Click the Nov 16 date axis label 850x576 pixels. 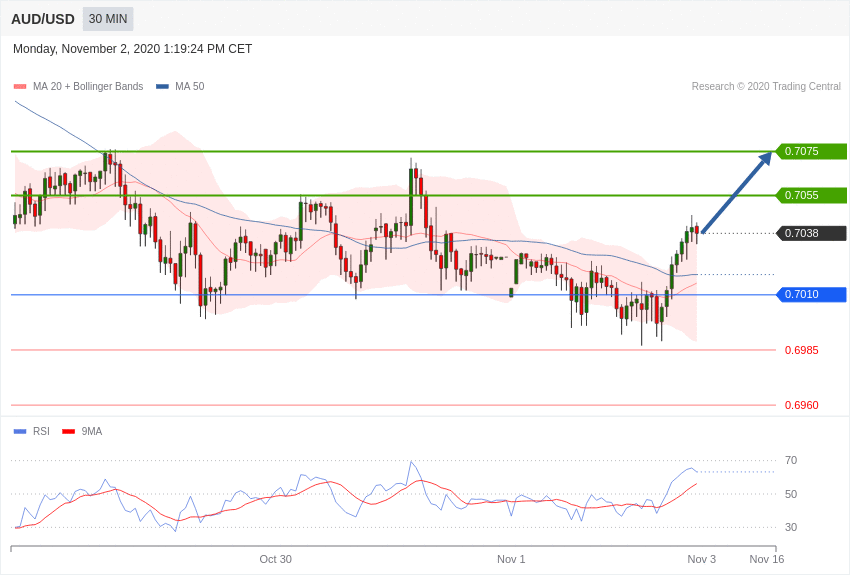point(767,559)
